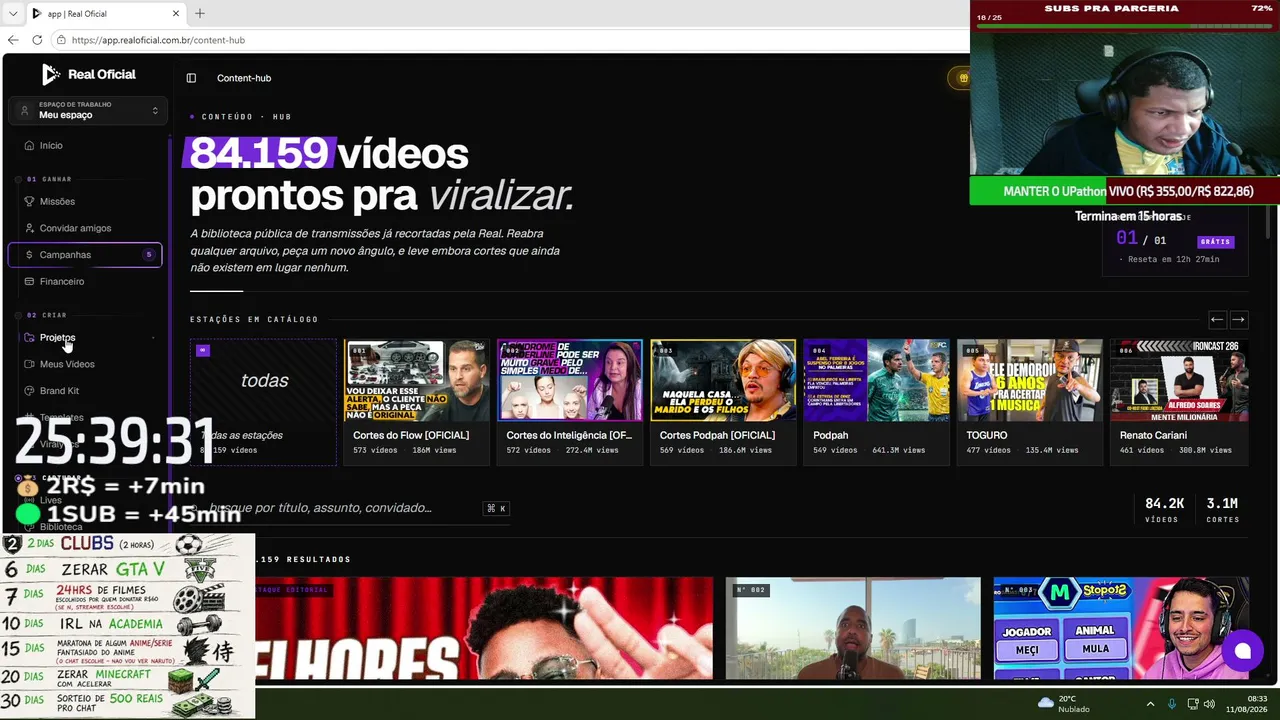
Task: Click the GRÁTIS badge
Action: tap(1215, 241)
